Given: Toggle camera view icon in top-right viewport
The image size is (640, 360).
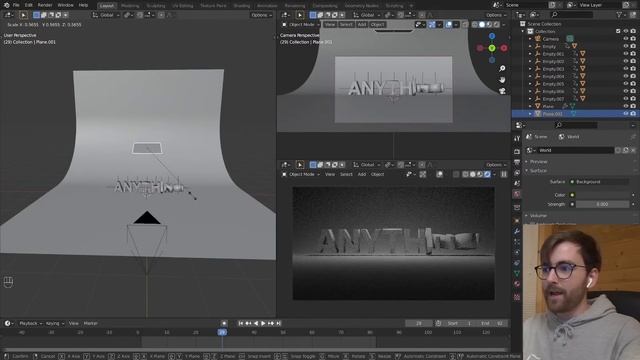Looking at the screenshot, I should point(502,91).
